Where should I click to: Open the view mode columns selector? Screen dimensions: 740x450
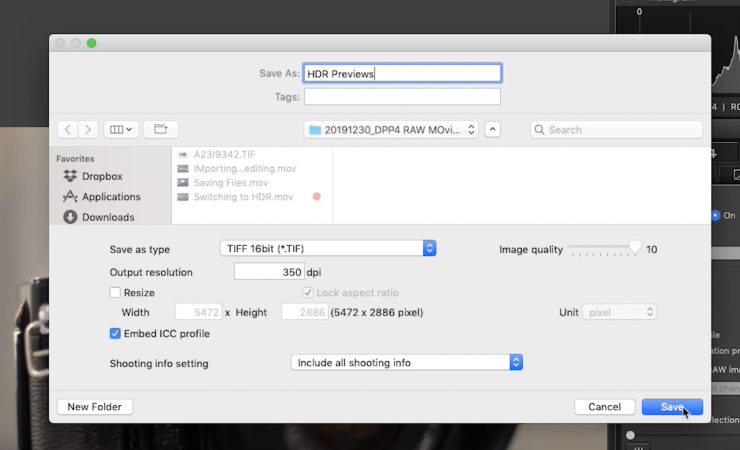pos(123,130)
